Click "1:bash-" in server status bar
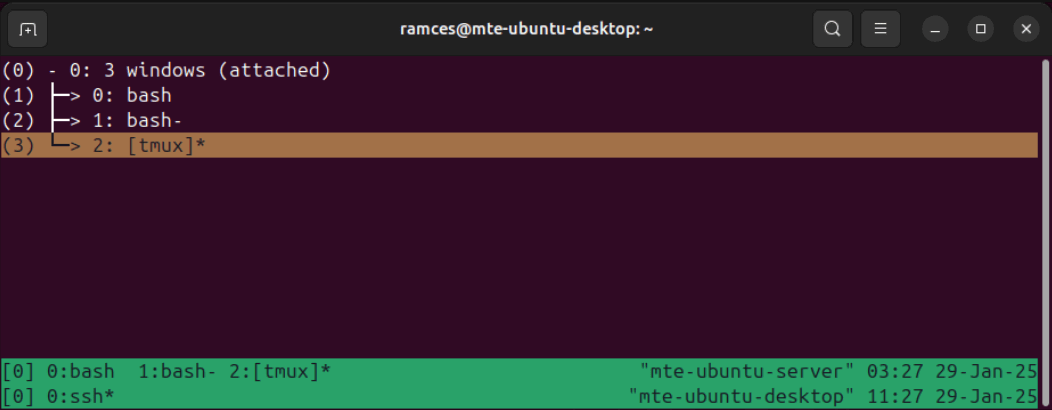Screen dimensions: 1052x410 [x=177, y=371]
